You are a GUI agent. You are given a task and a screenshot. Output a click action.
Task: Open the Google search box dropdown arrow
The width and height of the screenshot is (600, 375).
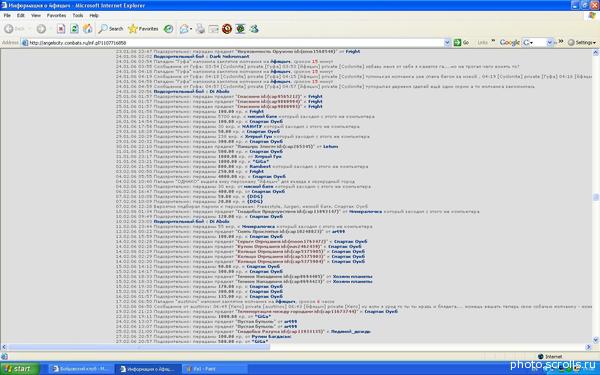point(549,42)
